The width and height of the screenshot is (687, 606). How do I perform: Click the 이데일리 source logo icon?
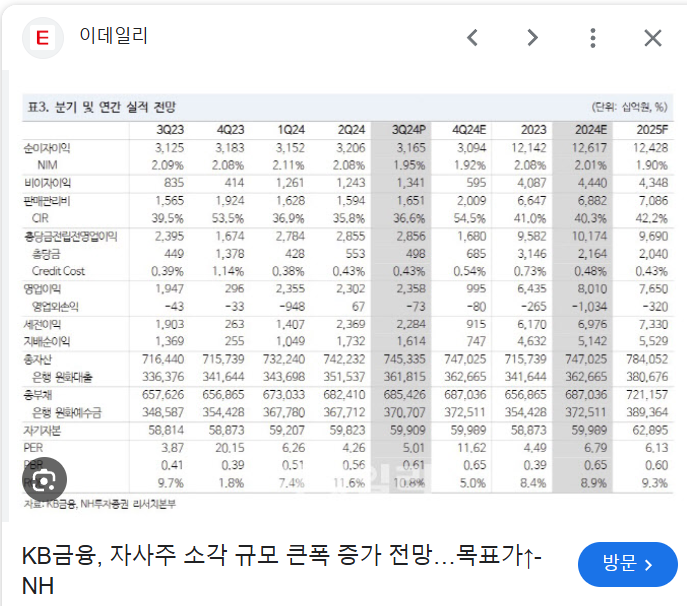[x=42, y=38]
